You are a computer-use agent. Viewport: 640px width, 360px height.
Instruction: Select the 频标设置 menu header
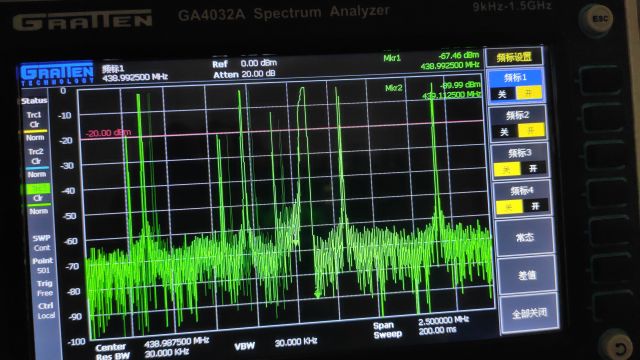tap(514, 57)
